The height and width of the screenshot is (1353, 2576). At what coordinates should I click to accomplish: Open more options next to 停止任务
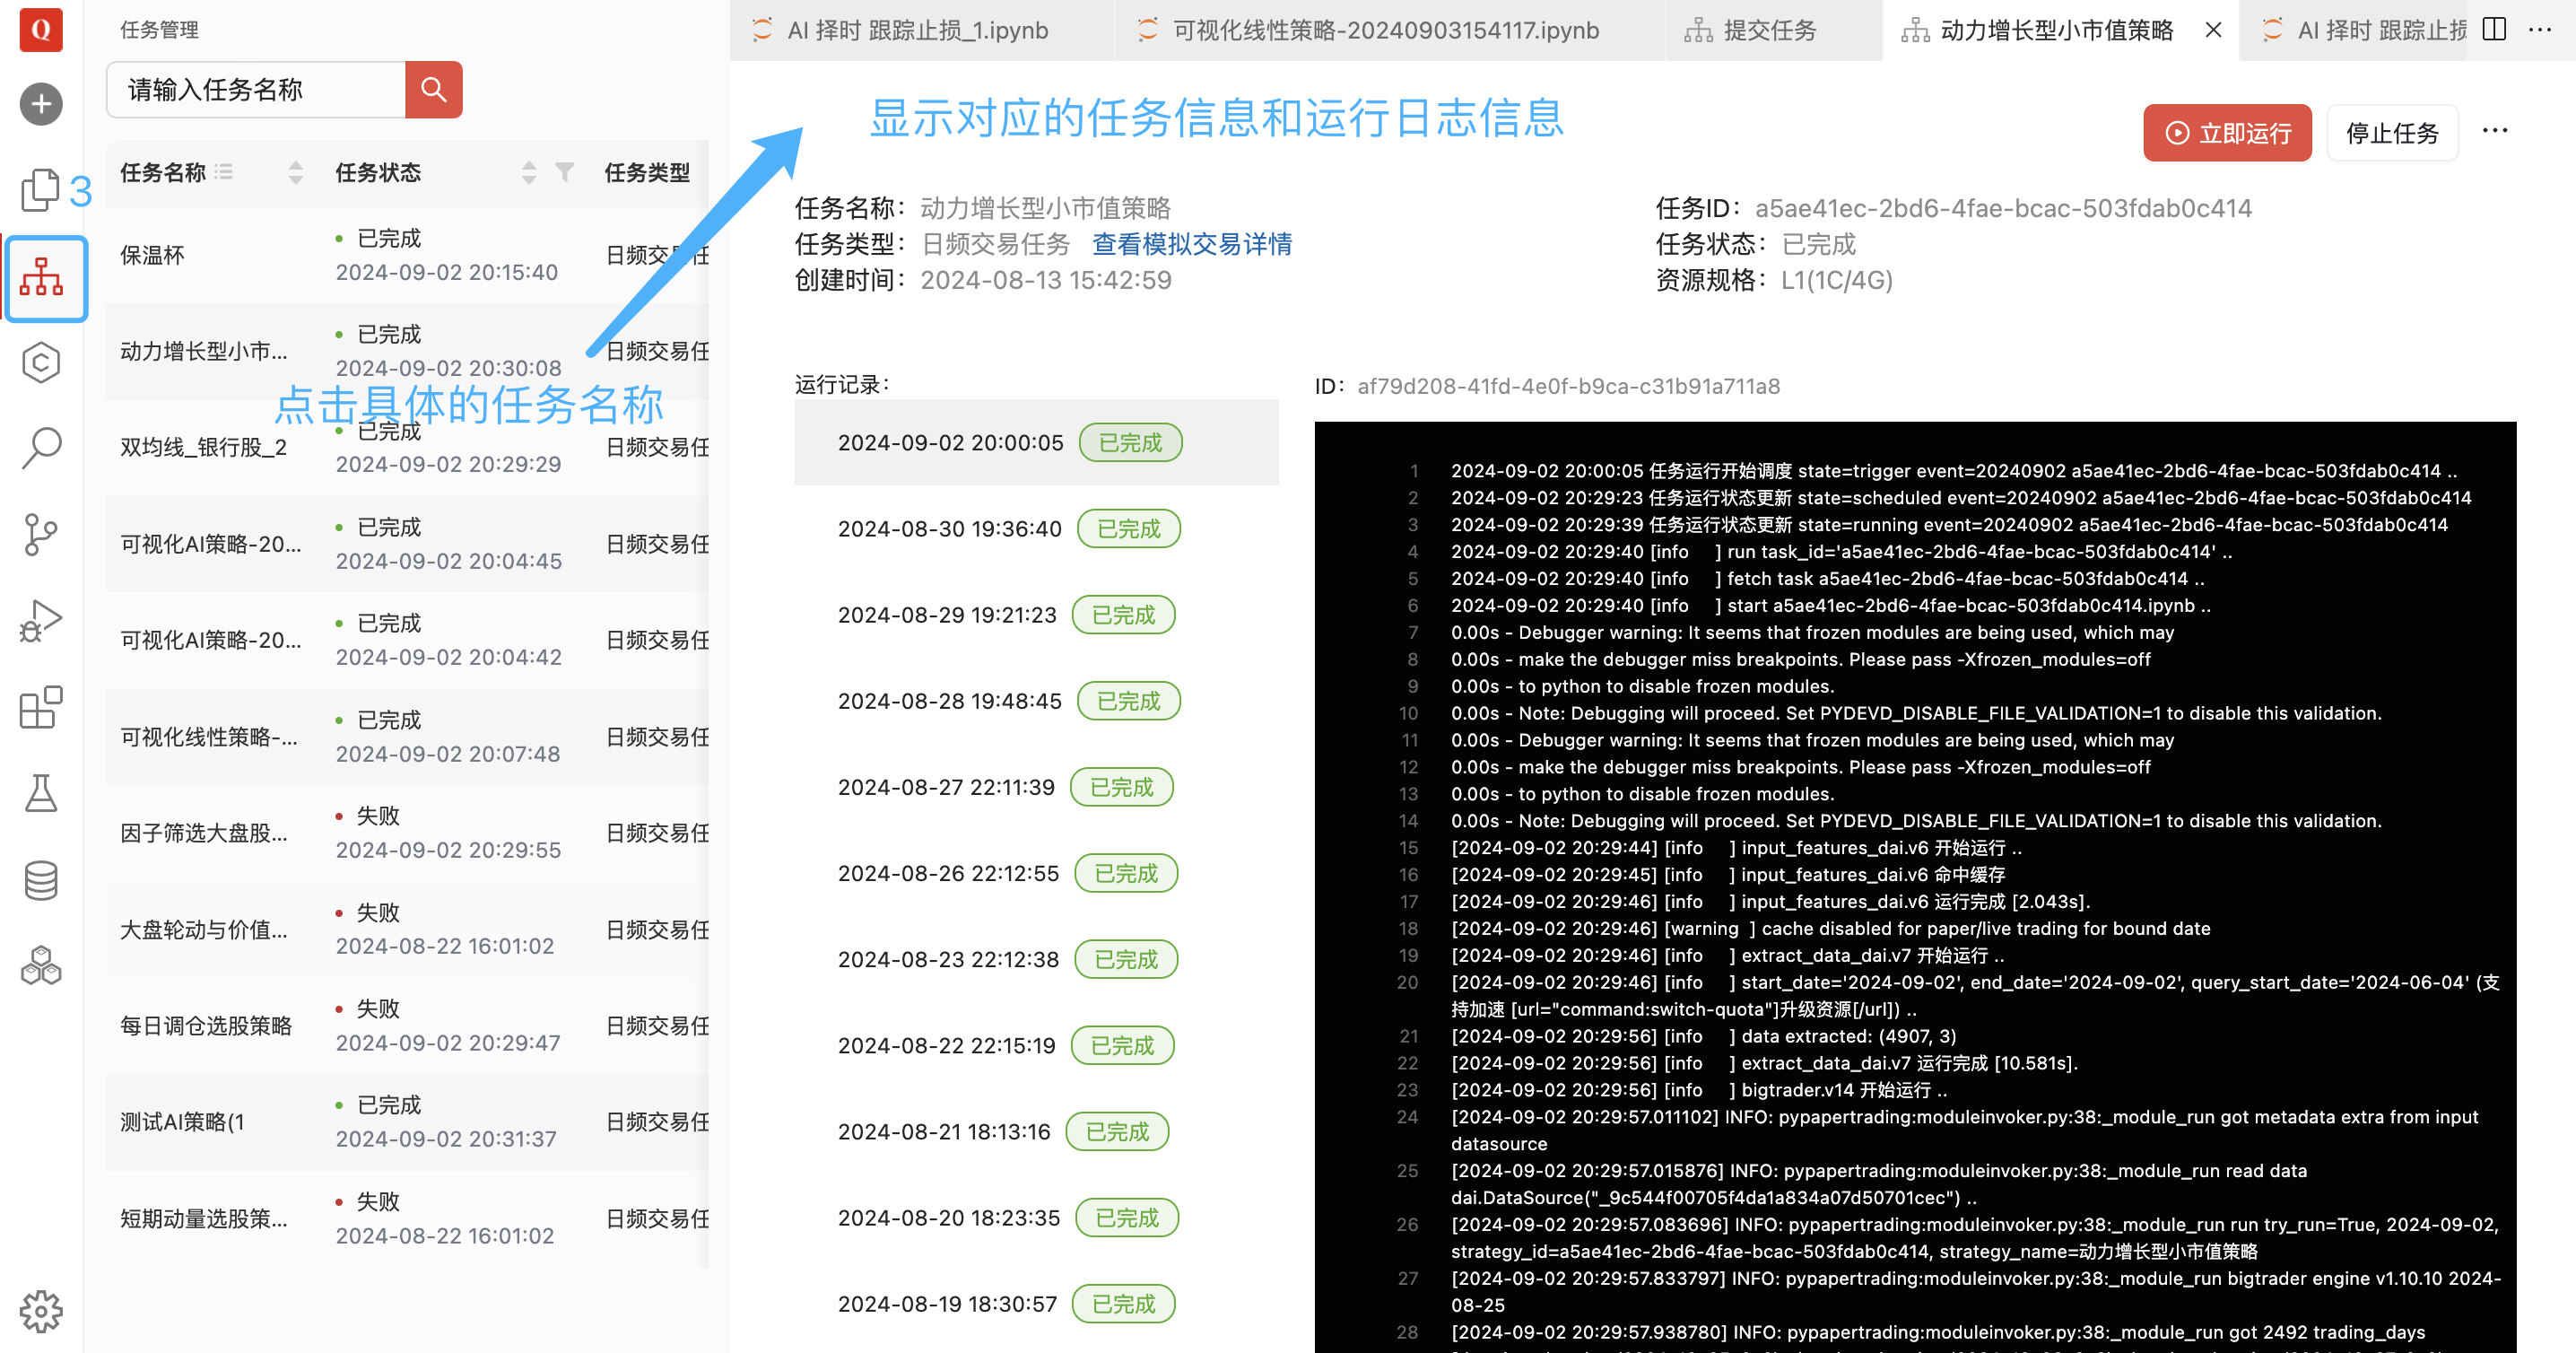pyautogui.click(x=2494, y=131)
